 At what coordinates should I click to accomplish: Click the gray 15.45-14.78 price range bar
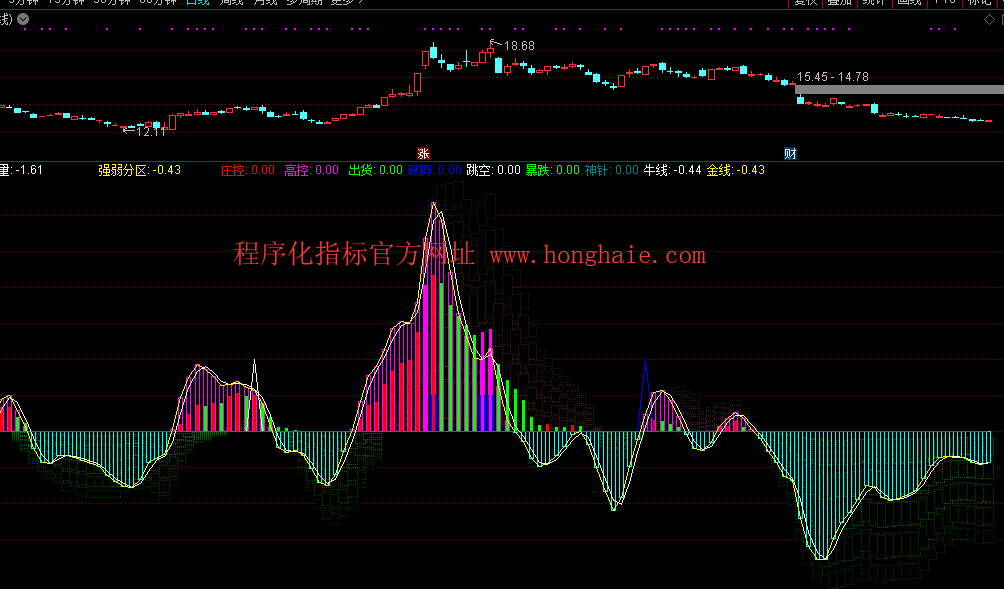[899, 89]
